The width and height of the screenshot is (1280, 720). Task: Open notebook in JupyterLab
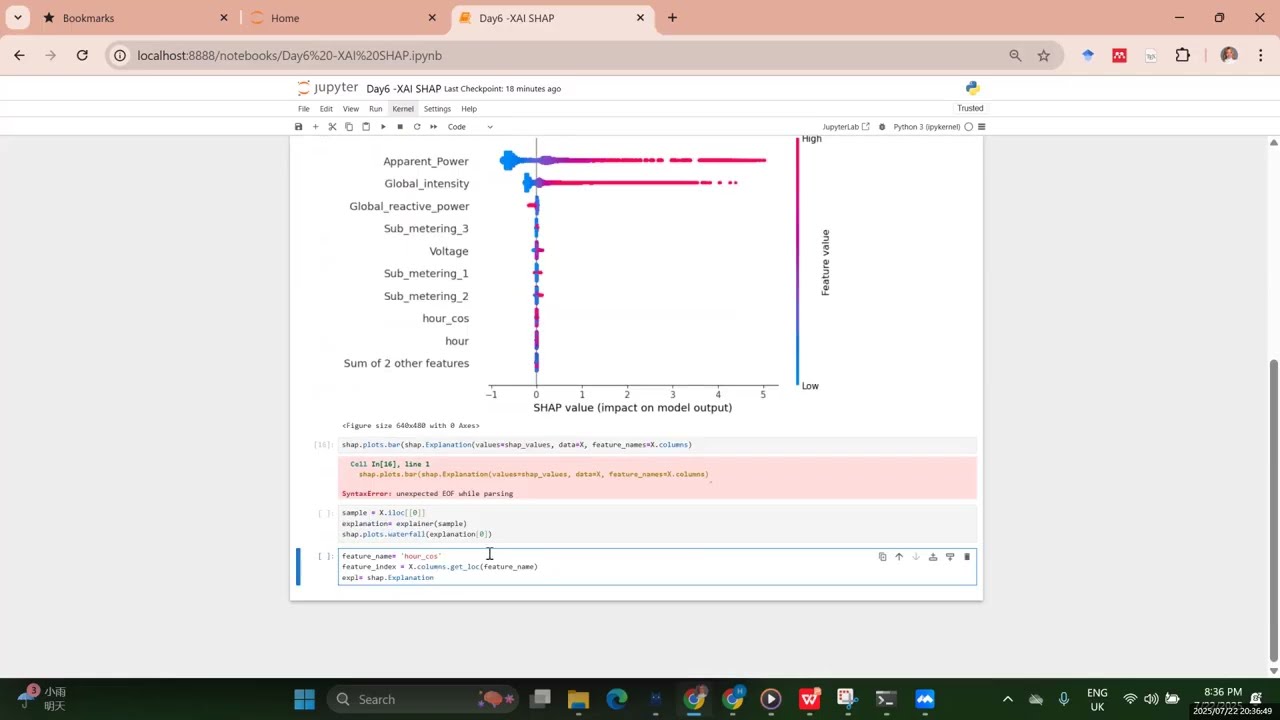tap(846, 127)
